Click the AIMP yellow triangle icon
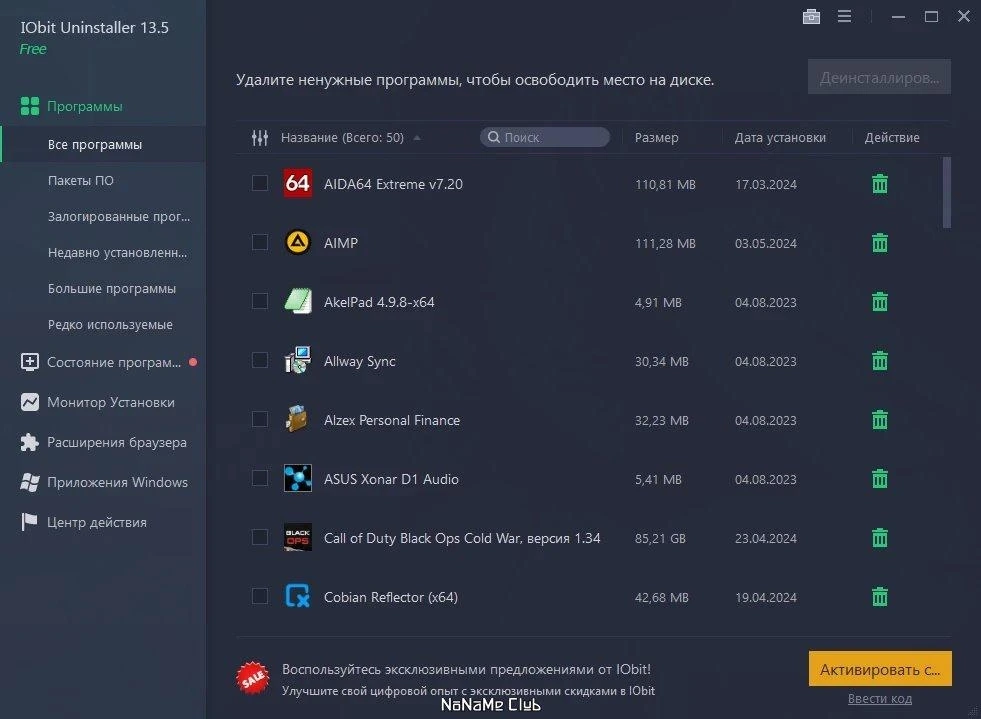 click(298, 242)
